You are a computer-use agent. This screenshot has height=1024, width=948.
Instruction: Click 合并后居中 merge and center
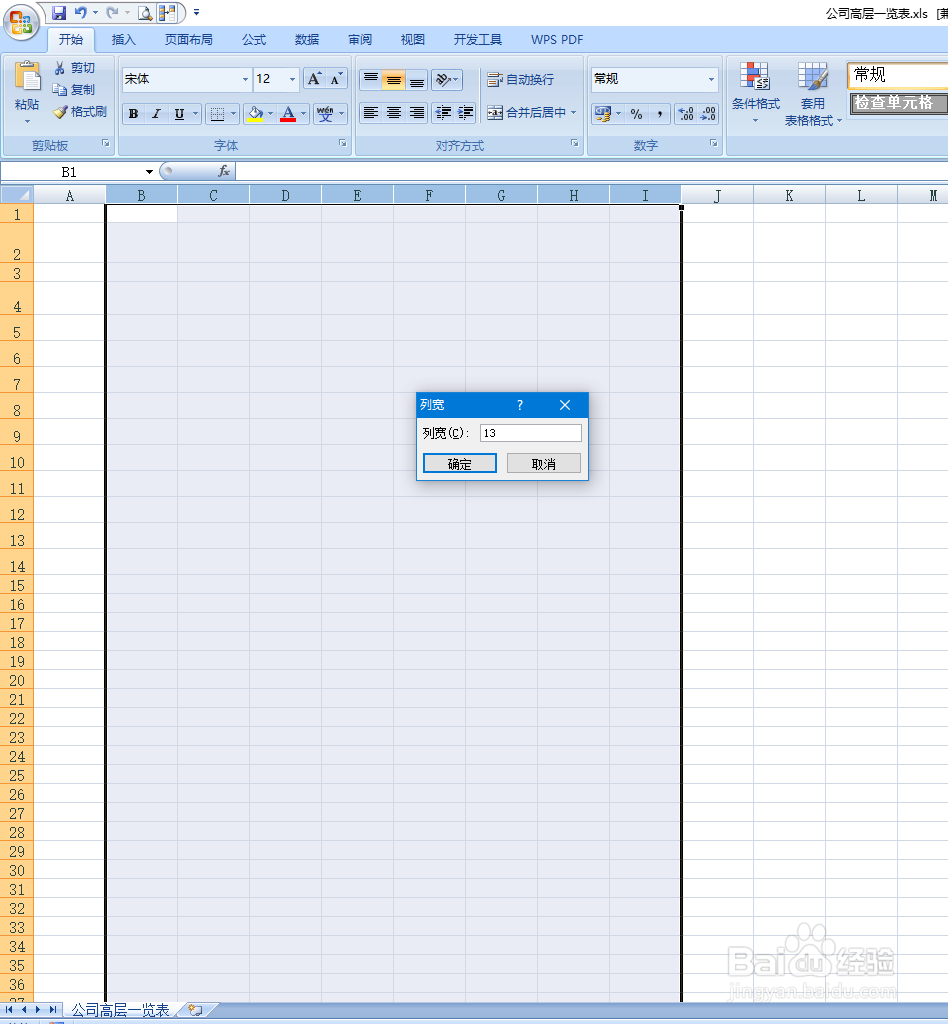tap(526, 113)
